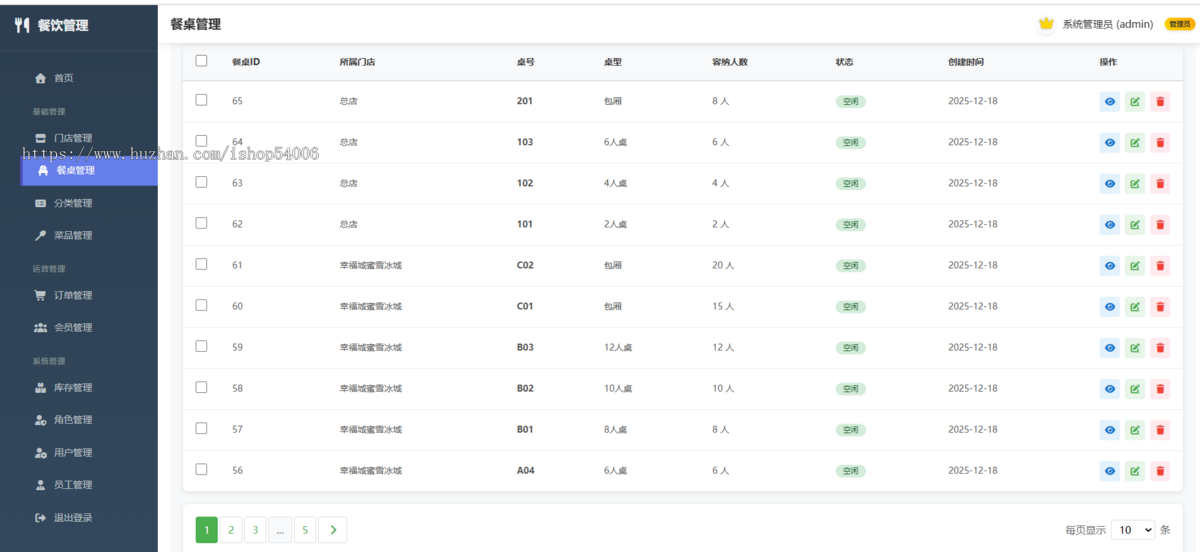Click the 系统管理员 (admin) user name

tap(1108, 24)
